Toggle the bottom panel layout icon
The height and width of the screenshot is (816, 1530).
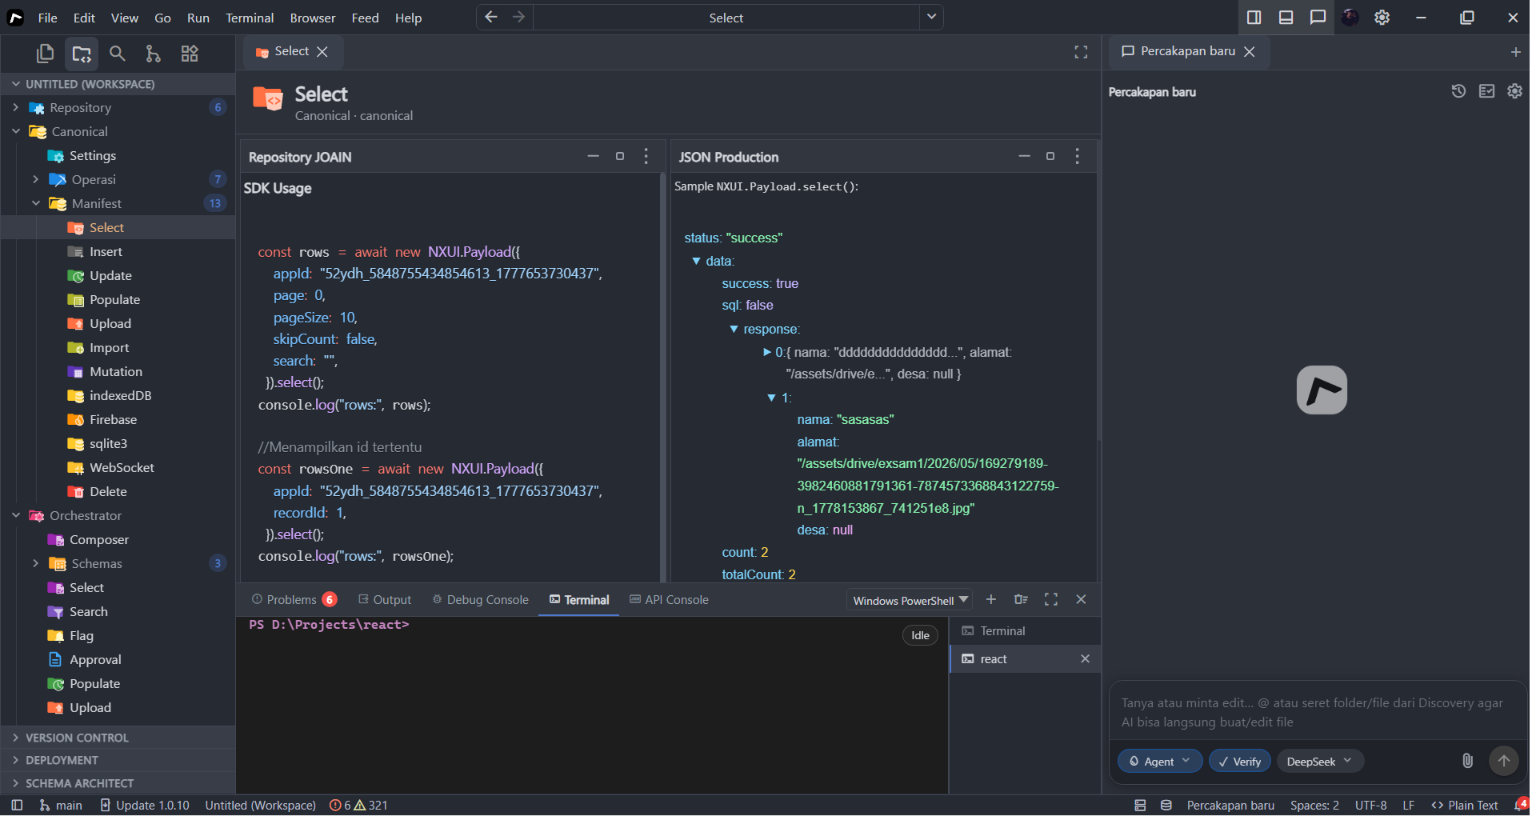[x=1286, y=17]
